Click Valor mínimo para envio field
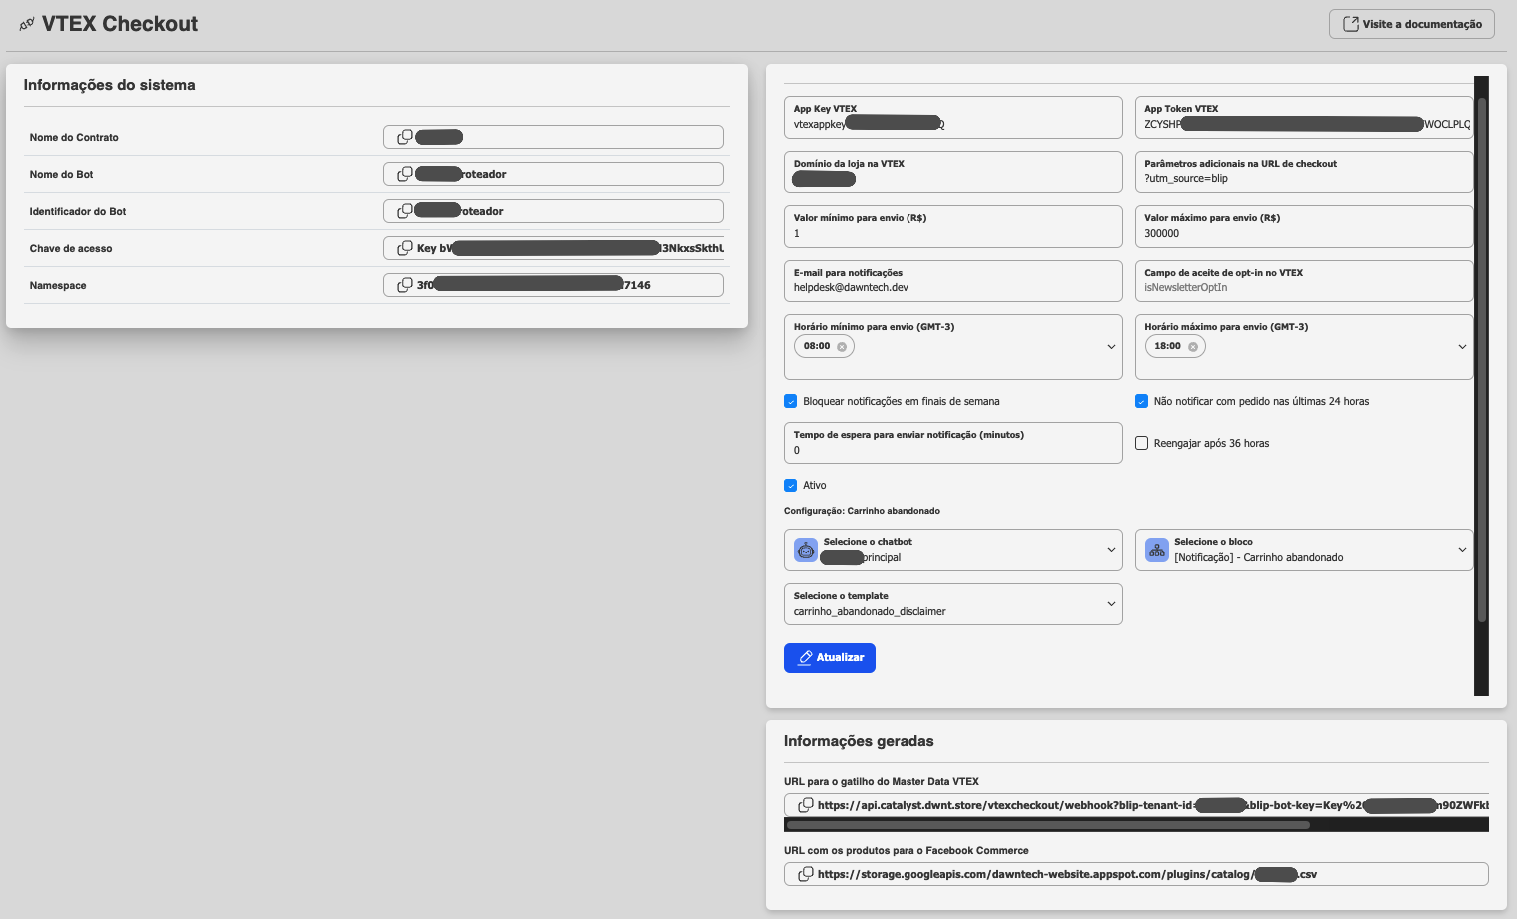 (953, 226)
